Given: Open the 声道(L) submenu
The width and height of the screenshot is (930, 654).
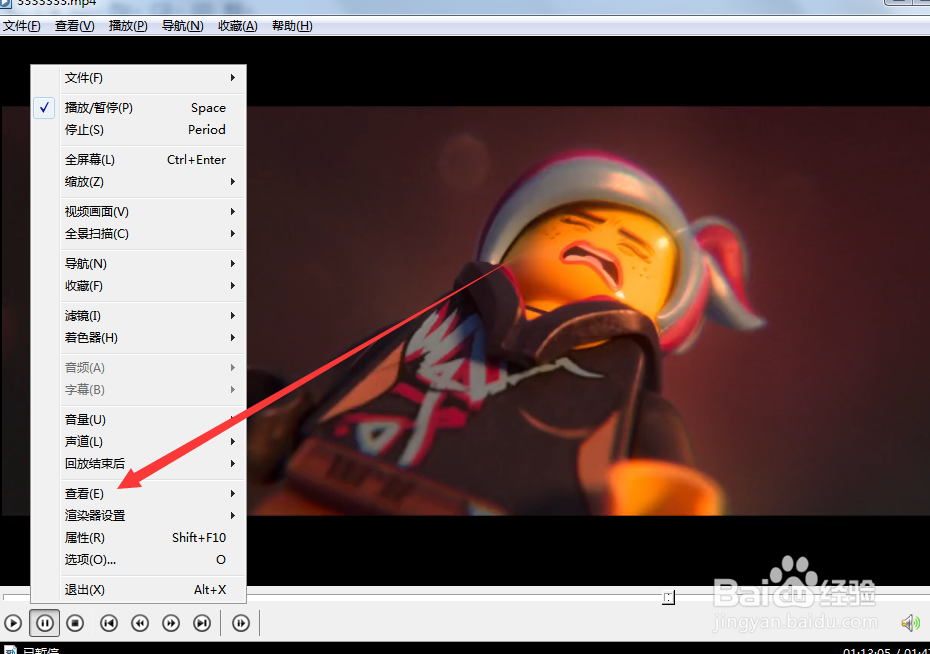Looking at the screenshot, I should pos(139,442).
